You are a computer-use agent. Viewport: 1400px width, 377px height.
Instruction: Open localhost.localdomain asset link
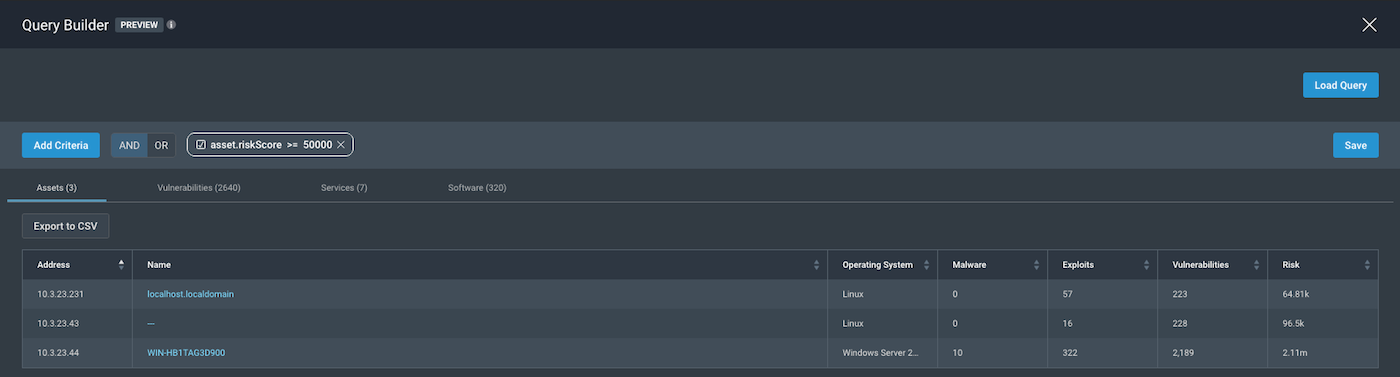(x=190, y=294)
